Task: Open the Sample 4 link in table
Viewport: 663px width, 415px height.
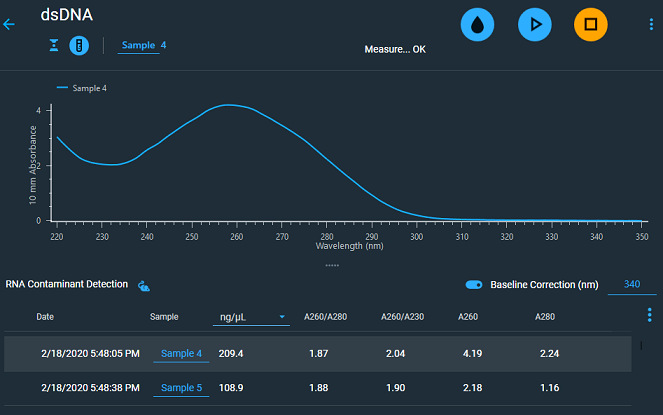Action: [181, 354]
